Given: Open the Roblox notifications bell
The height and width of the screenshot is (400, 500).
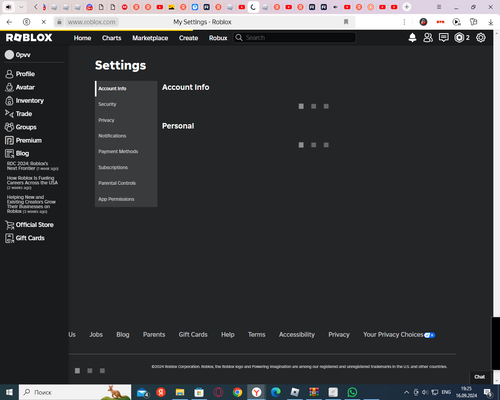Looking at the screenshot, I should pyautogui.click(x=412, y=38).
